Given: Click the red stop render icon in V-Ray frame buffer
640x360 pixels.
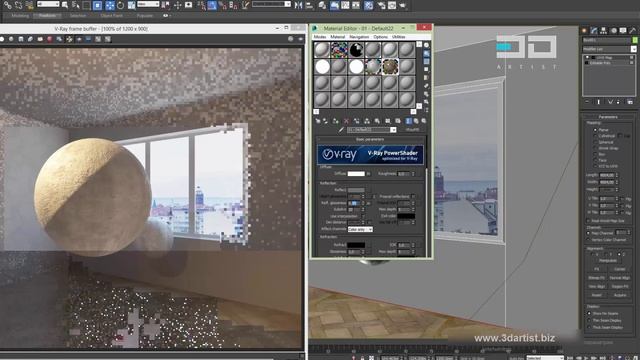Looking at the screenshot, I should point(49,39).
